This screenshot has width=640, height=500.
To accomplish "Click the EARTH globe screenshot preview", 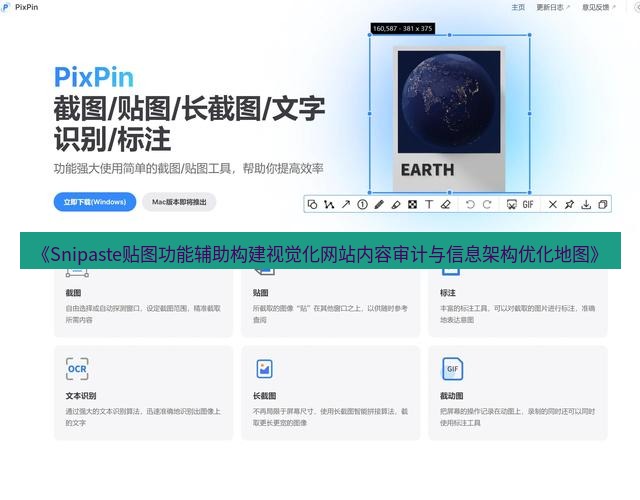I will (449, 102).
